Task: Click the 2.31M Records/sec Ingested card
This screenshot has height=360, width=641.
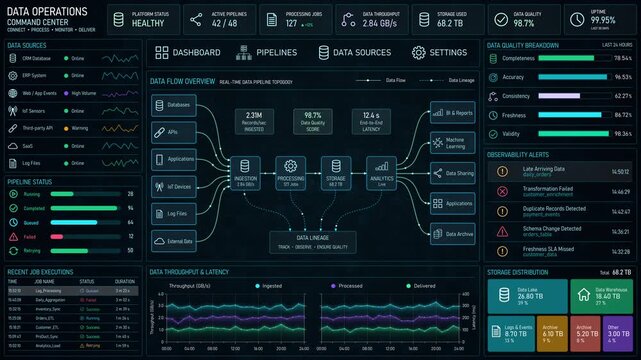Action: (x=254, y=121)
